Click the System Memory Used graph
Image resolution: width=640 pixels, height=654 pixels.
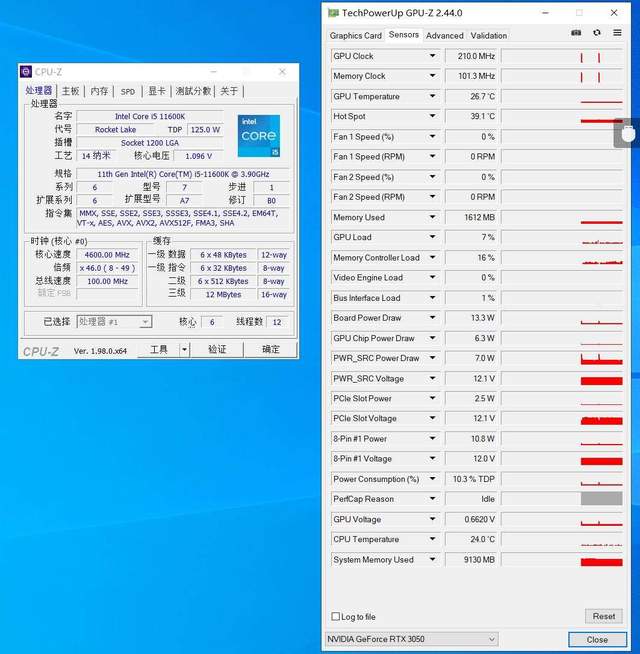click(562, 560)
